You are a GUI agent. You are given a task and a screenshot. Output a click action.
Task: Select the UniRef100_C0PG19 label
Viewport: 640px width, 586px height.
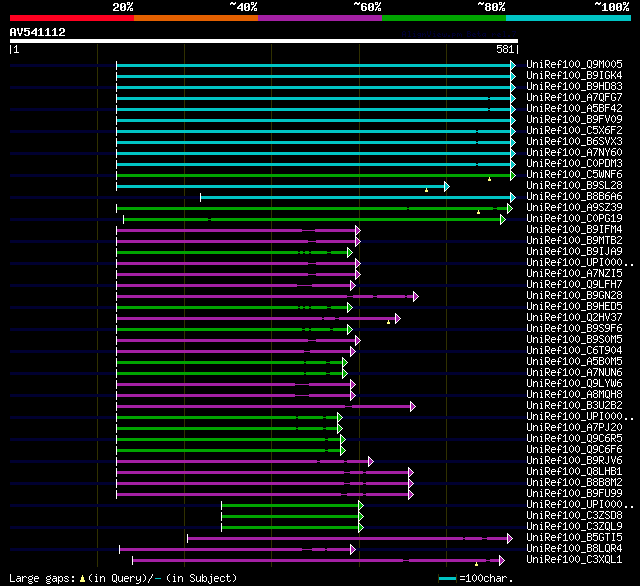click(574, 219)
